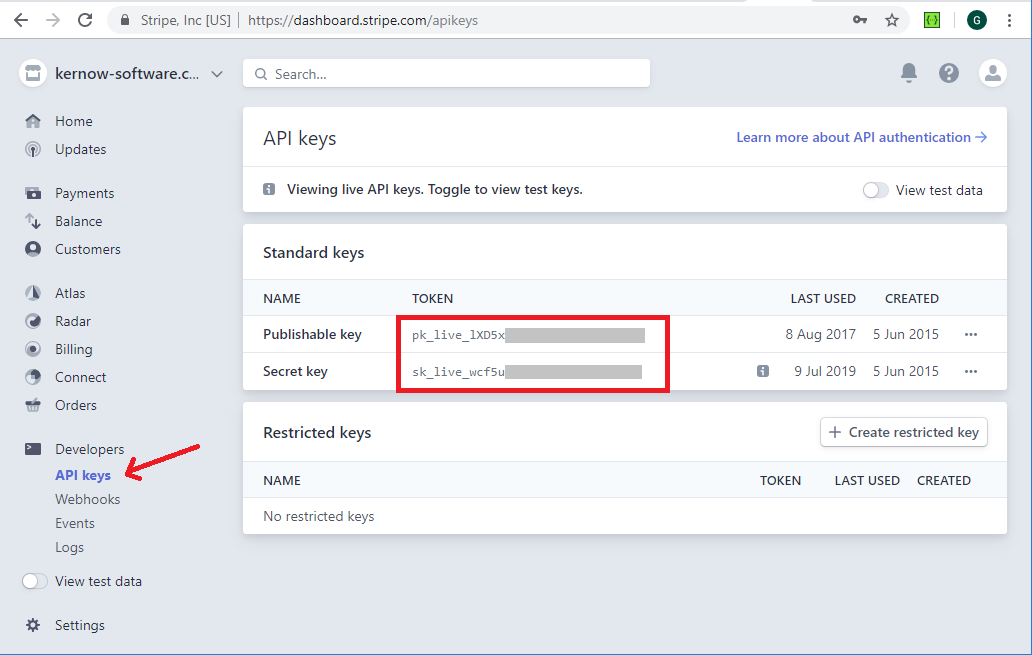The width and height of the screenshot is (1032, 655).
Task: Click the Billing sidebar icon
Action: (33, 349)
